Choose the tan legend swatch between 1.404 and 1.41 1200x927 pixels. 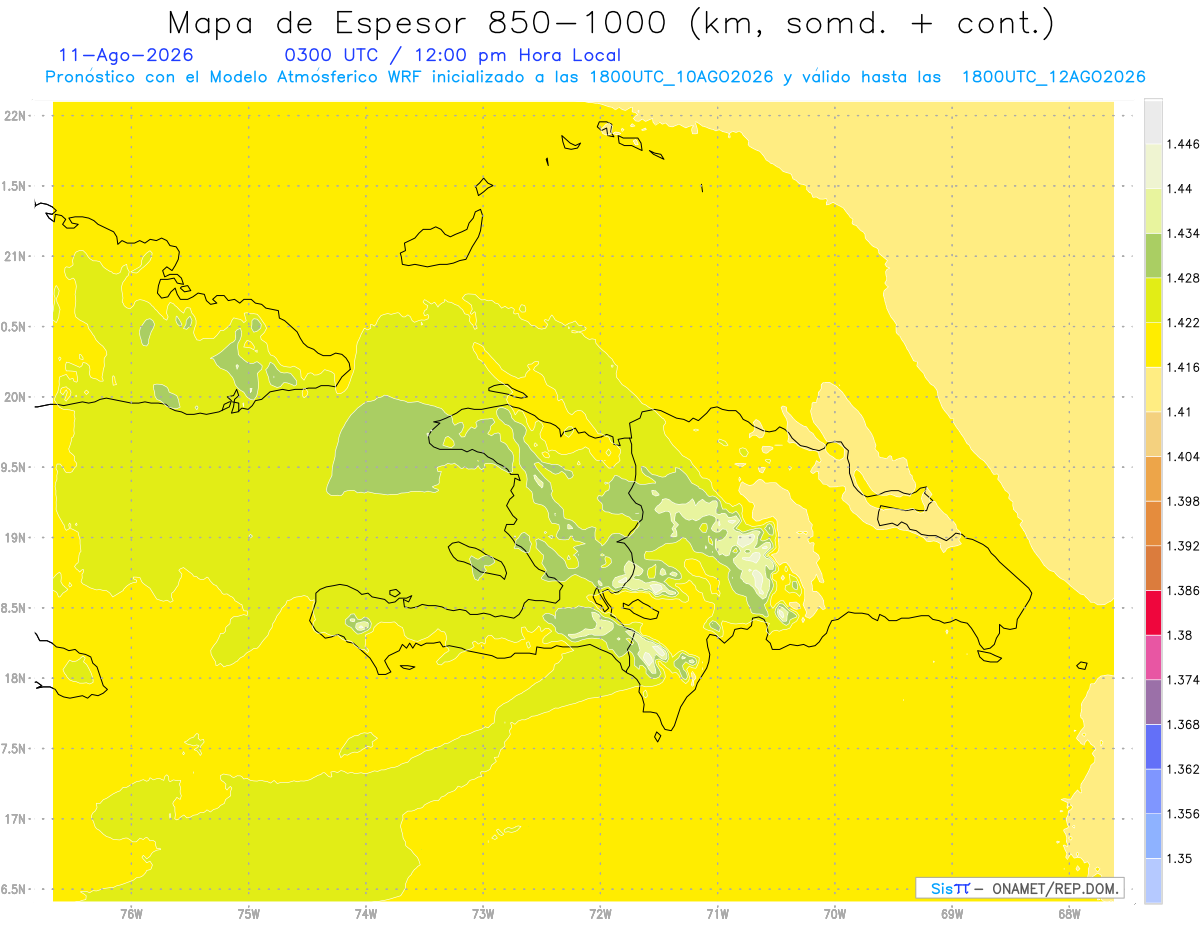click(x=1153, y=434)
